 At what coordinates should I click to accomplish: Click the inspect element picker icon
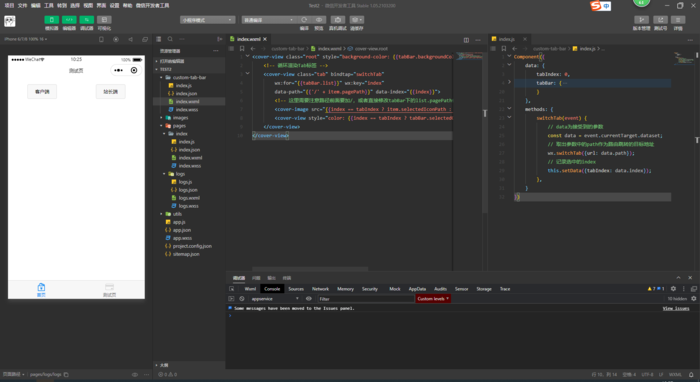click(231, 289)
